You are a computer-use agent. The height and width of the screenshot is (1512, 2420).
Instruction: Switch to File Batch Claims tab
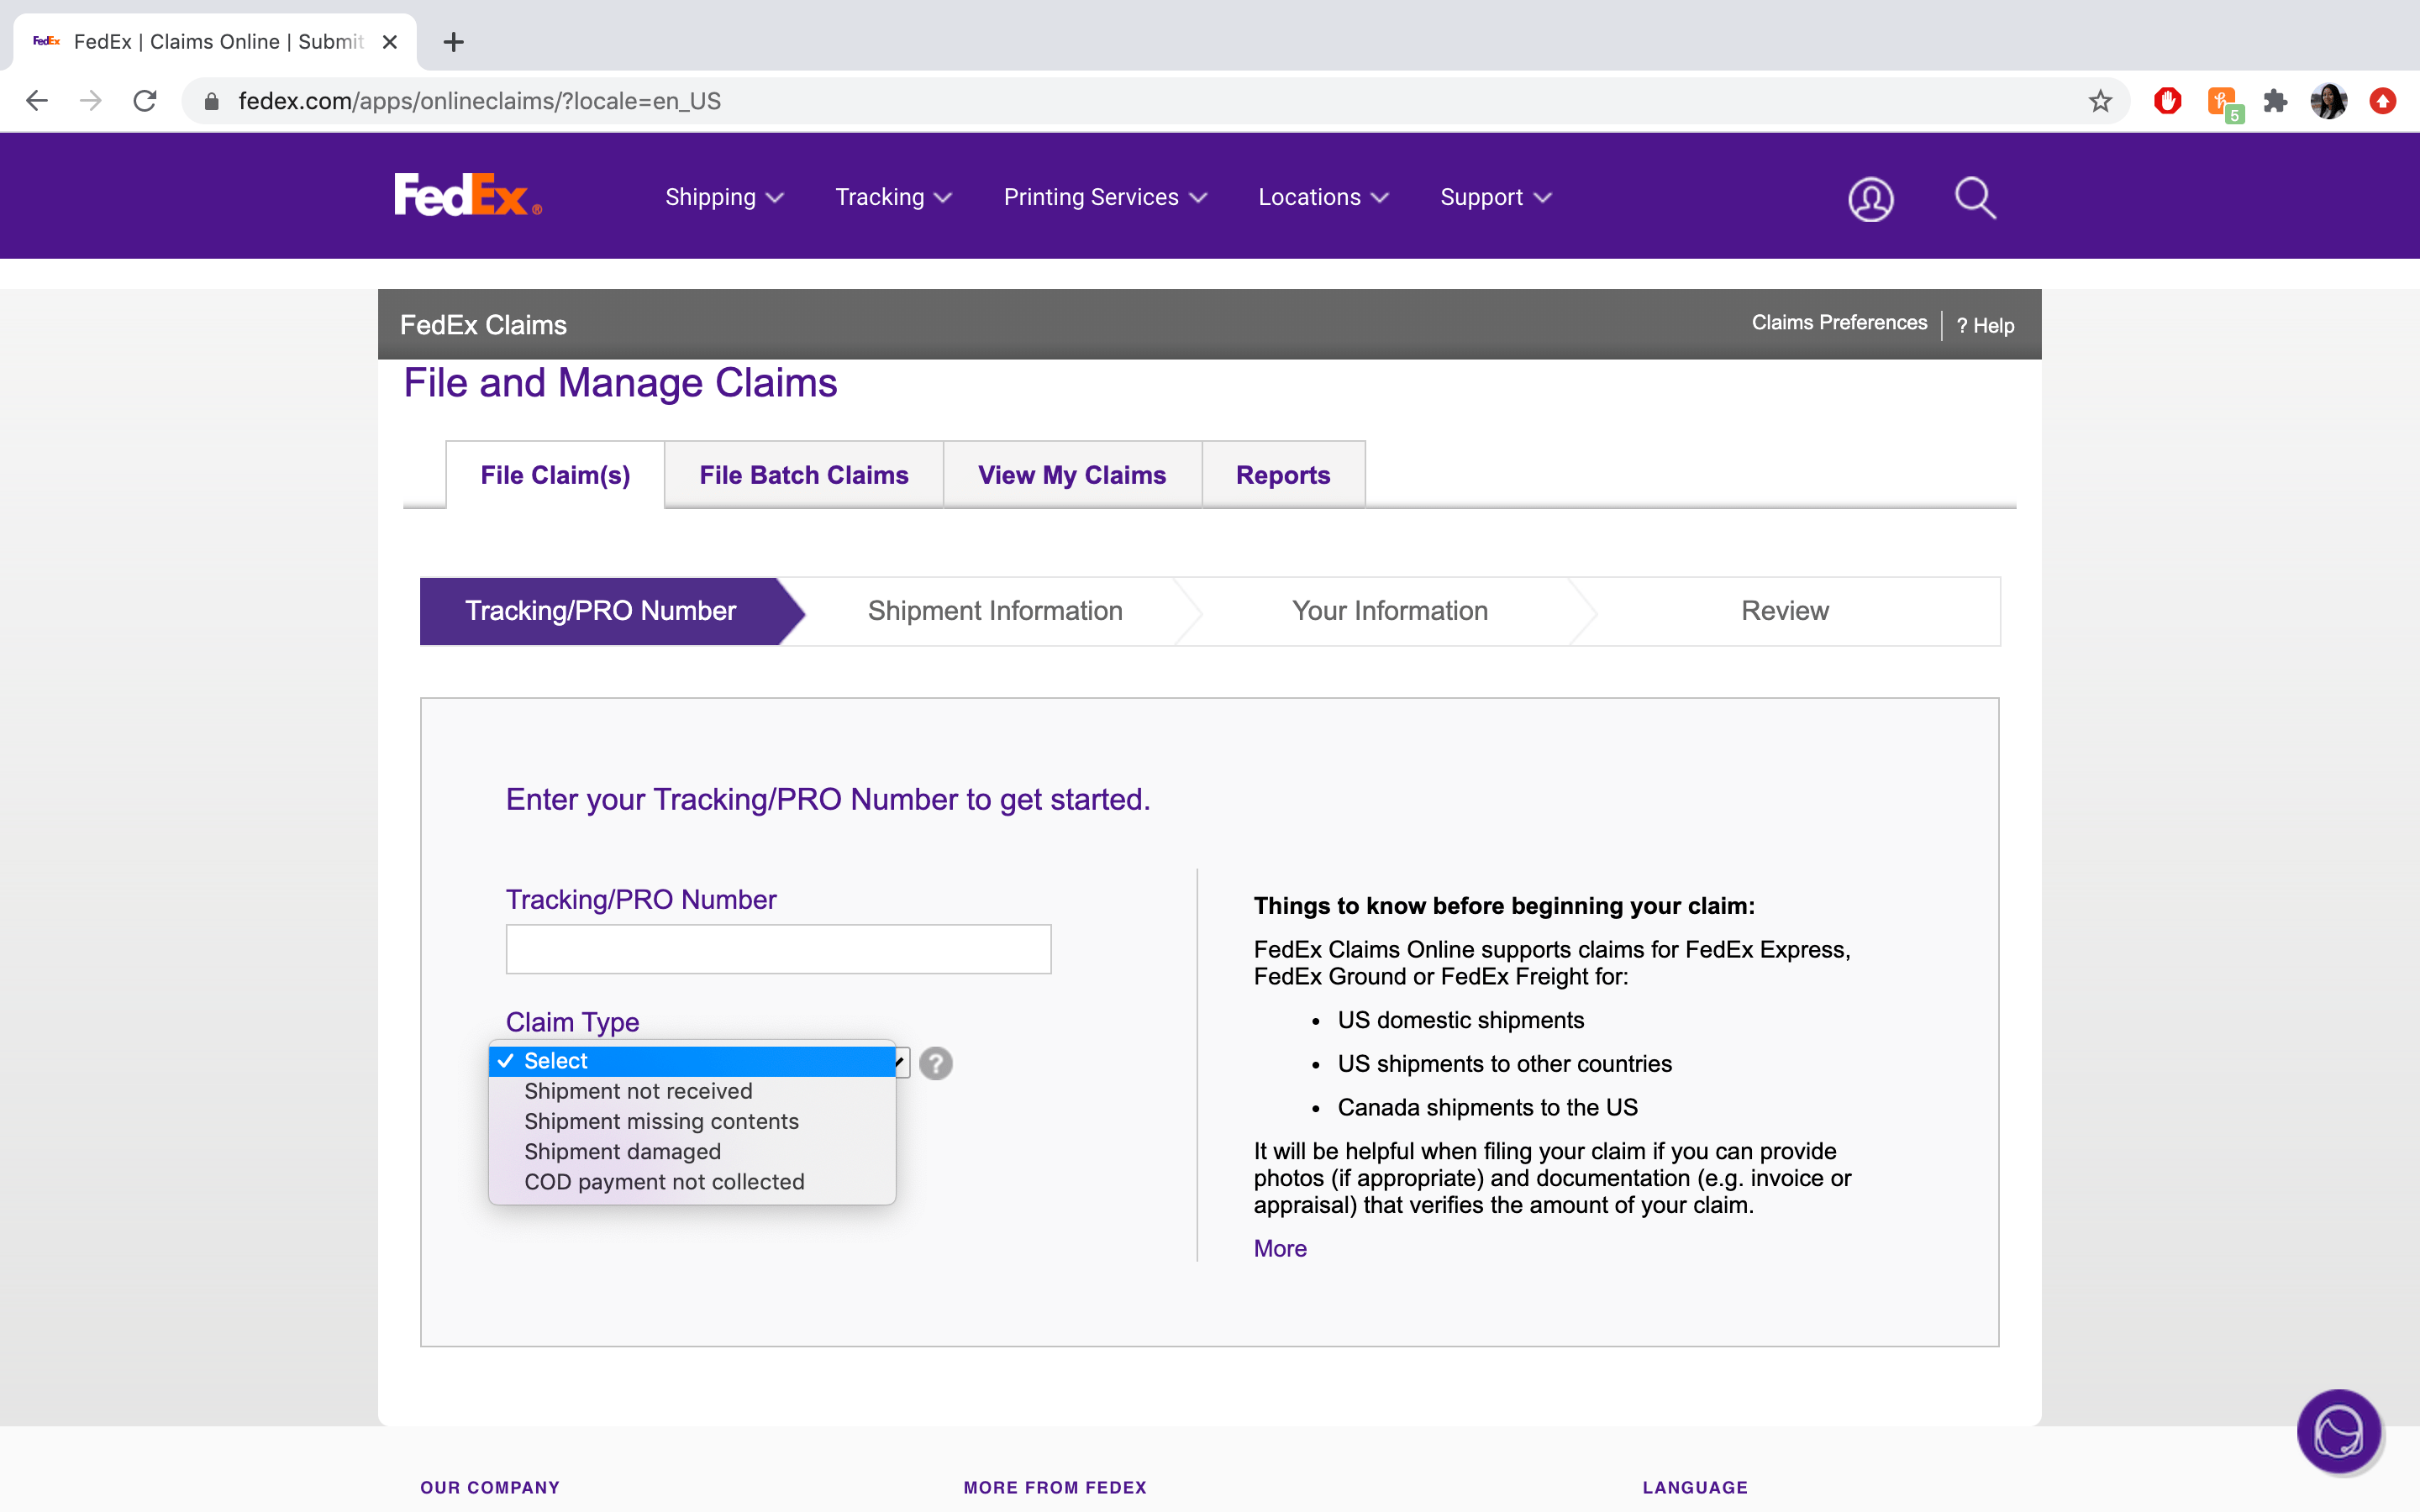pos(803,475)
